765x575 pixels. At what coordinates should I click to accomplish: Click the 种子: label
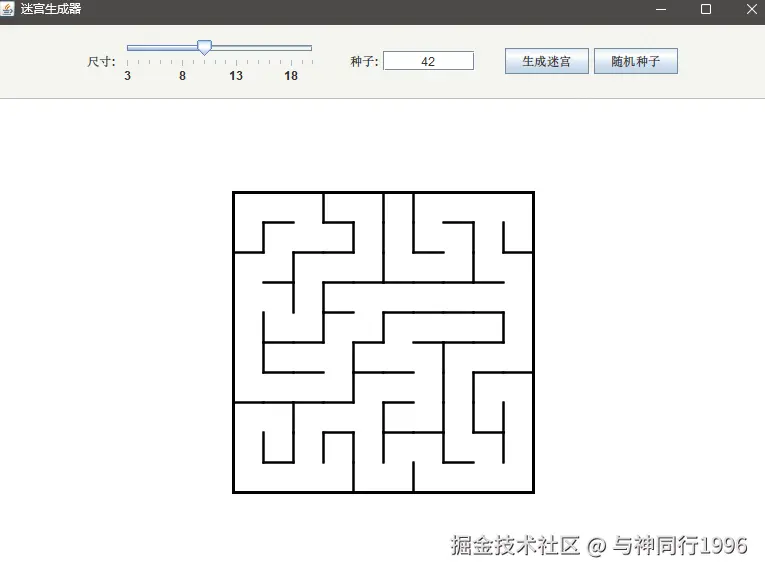(x=364, y=61)
